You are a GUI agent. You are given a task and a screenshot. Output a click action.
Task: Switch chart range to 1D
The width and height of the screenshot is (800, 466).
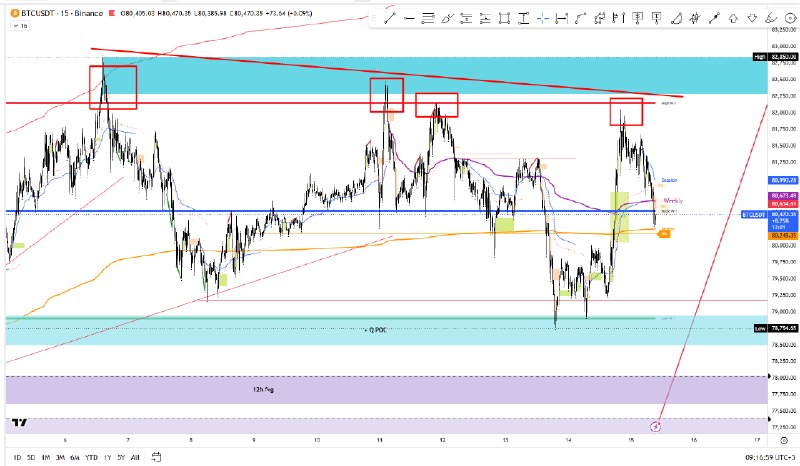[x=17, y=457]
